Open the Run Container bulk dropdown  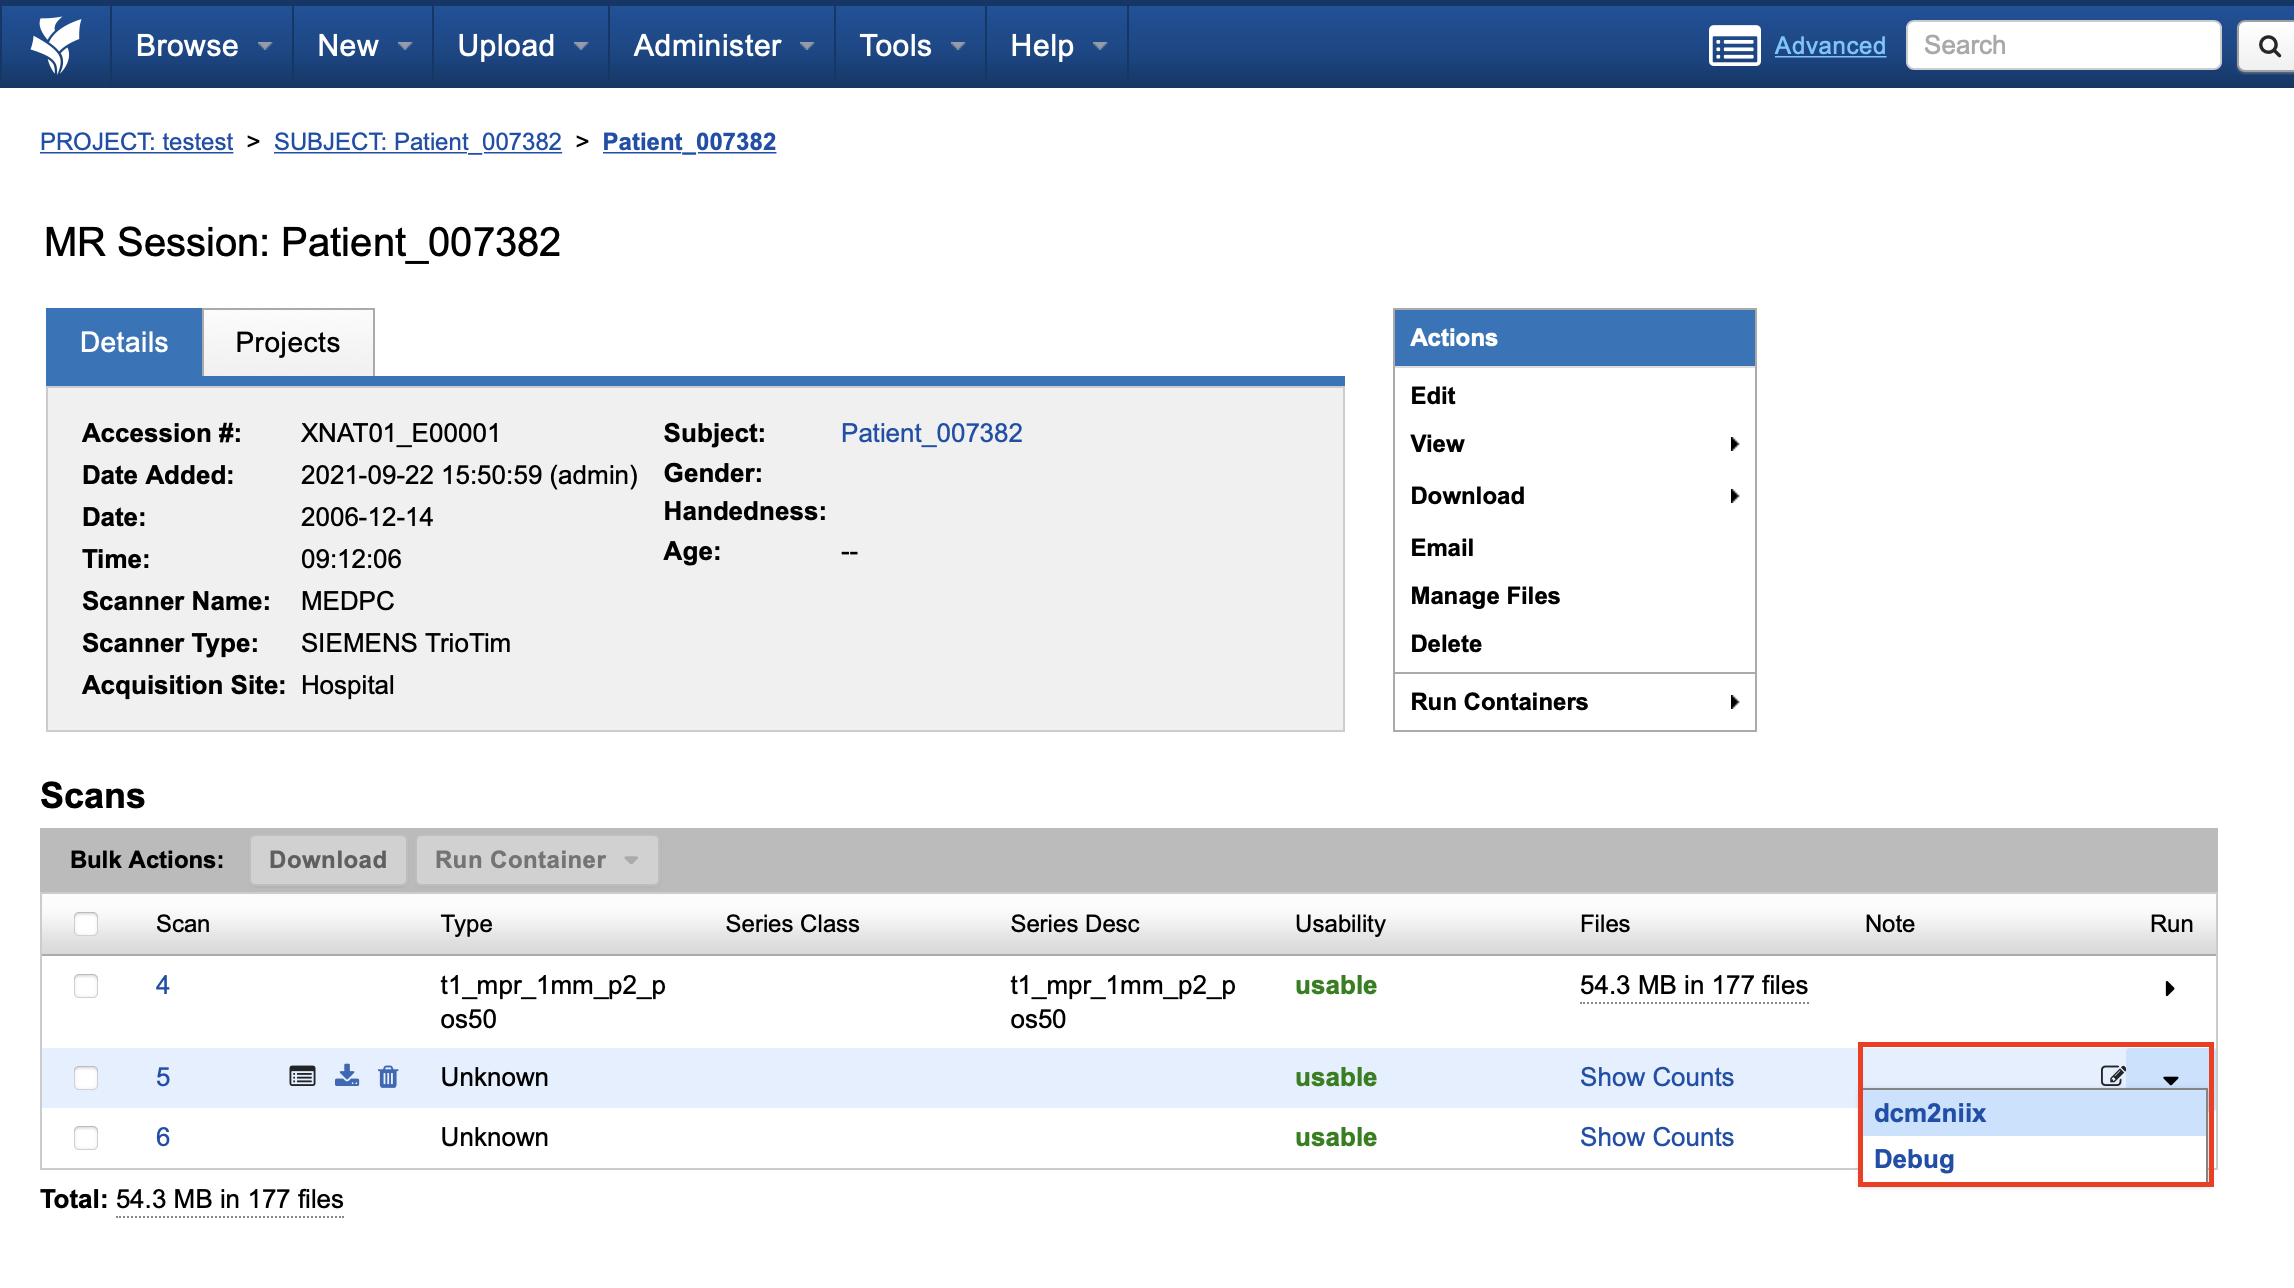click(x=537, y=860)
